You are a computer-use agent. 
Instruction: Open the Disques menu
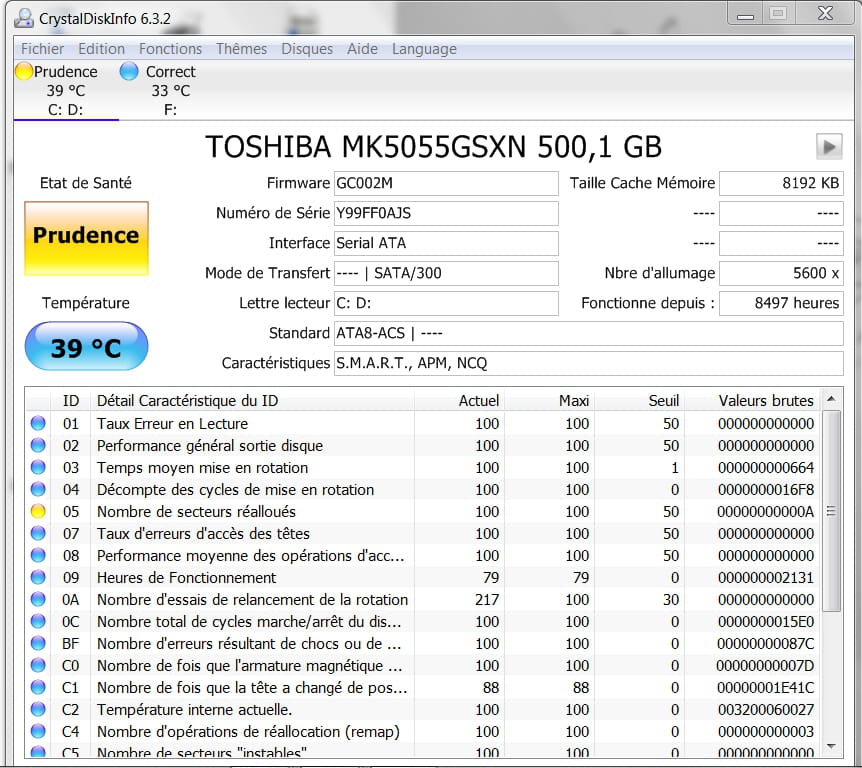[x=307, y=49]
